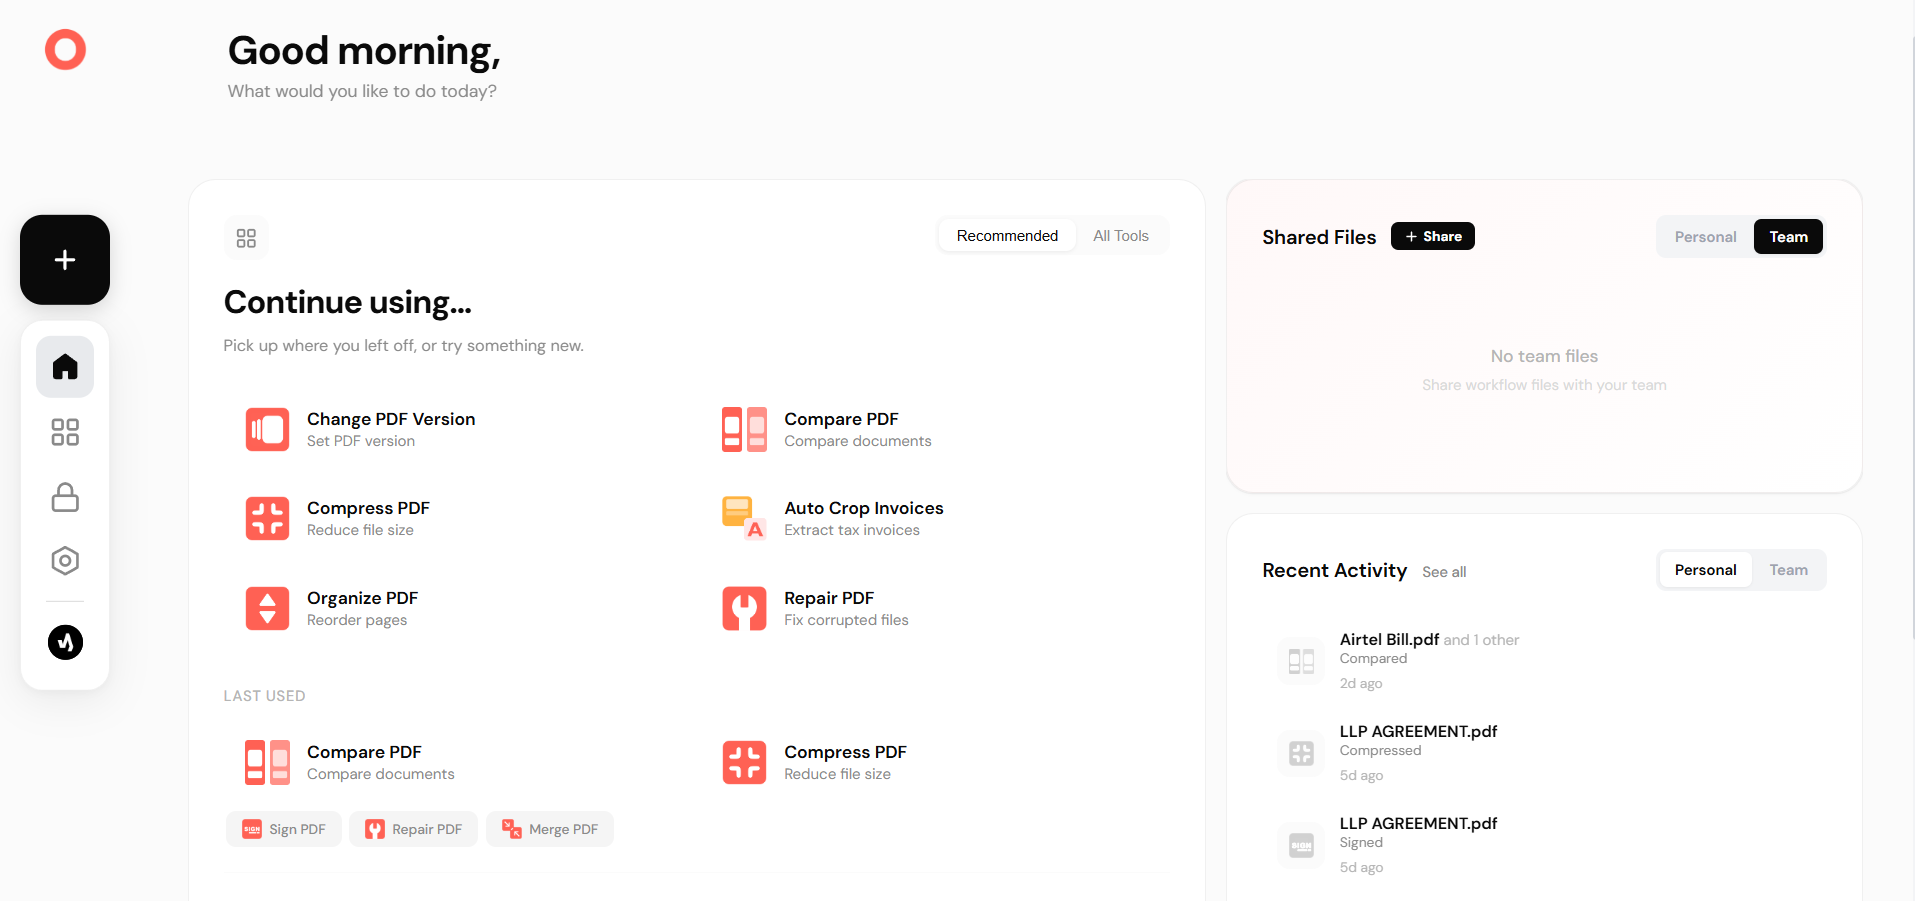Image resolution: width=1915 pixels, height=901 pixels.
Task: Click the Airtel Bill.pdf compare activity icon
Action: pos(1301,661)
